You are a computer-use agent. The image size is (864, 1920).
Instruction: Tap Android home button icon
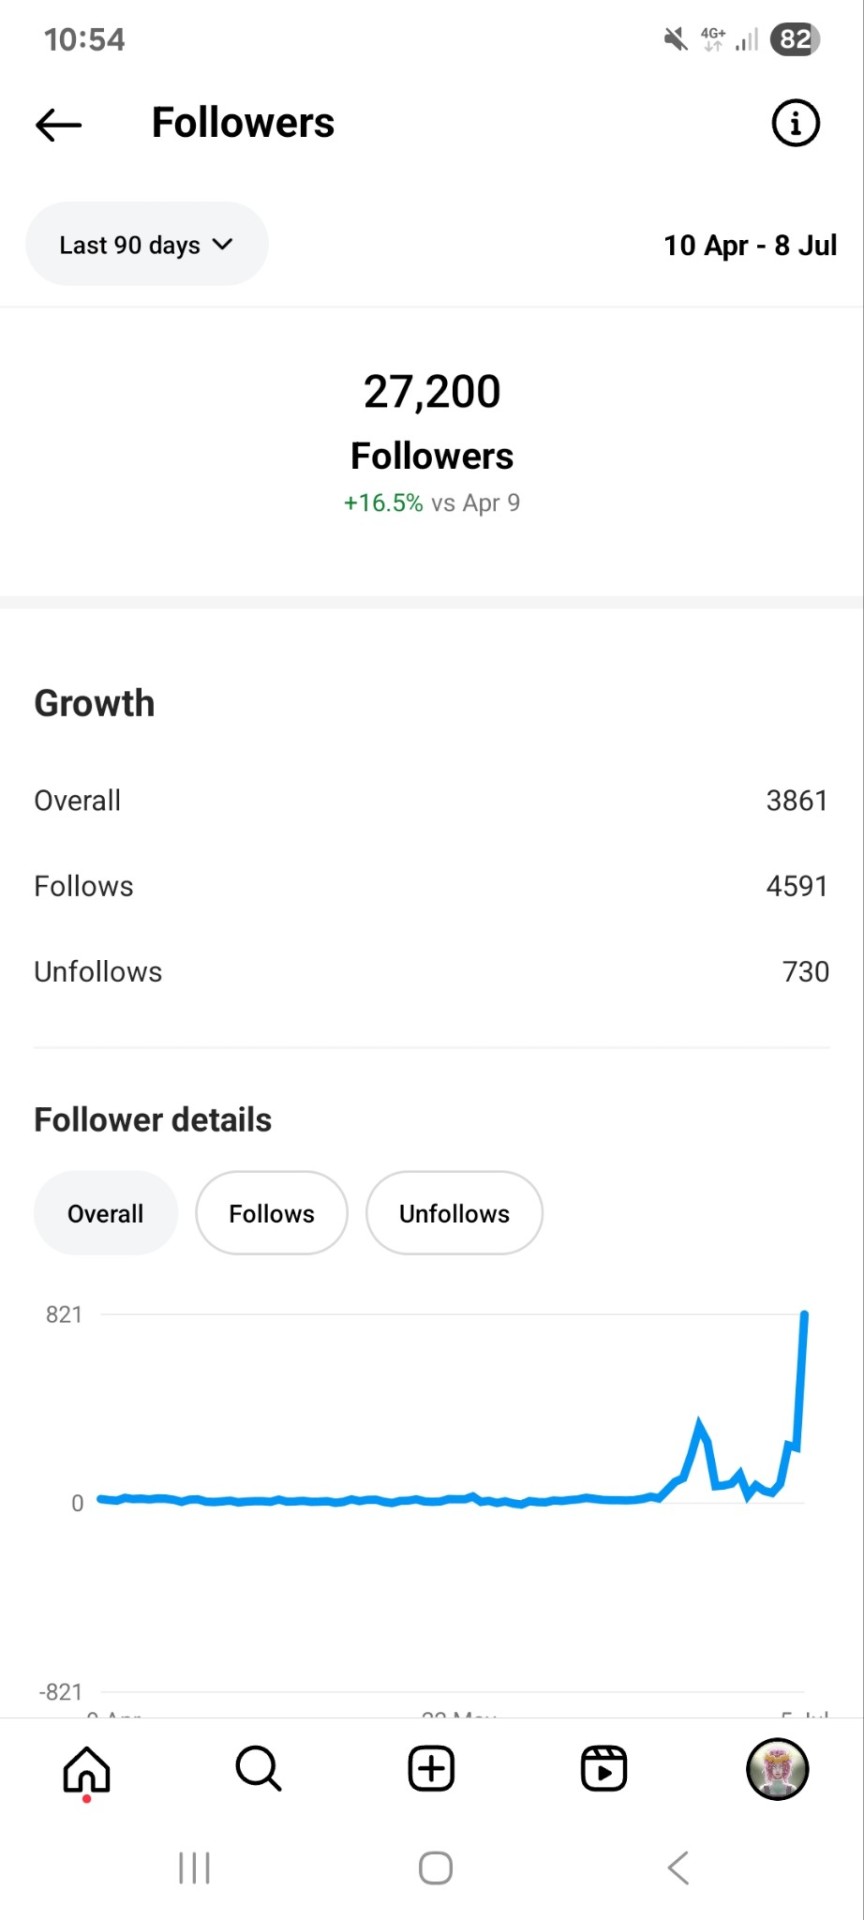pyautogui.click(x=435, y=1867)
